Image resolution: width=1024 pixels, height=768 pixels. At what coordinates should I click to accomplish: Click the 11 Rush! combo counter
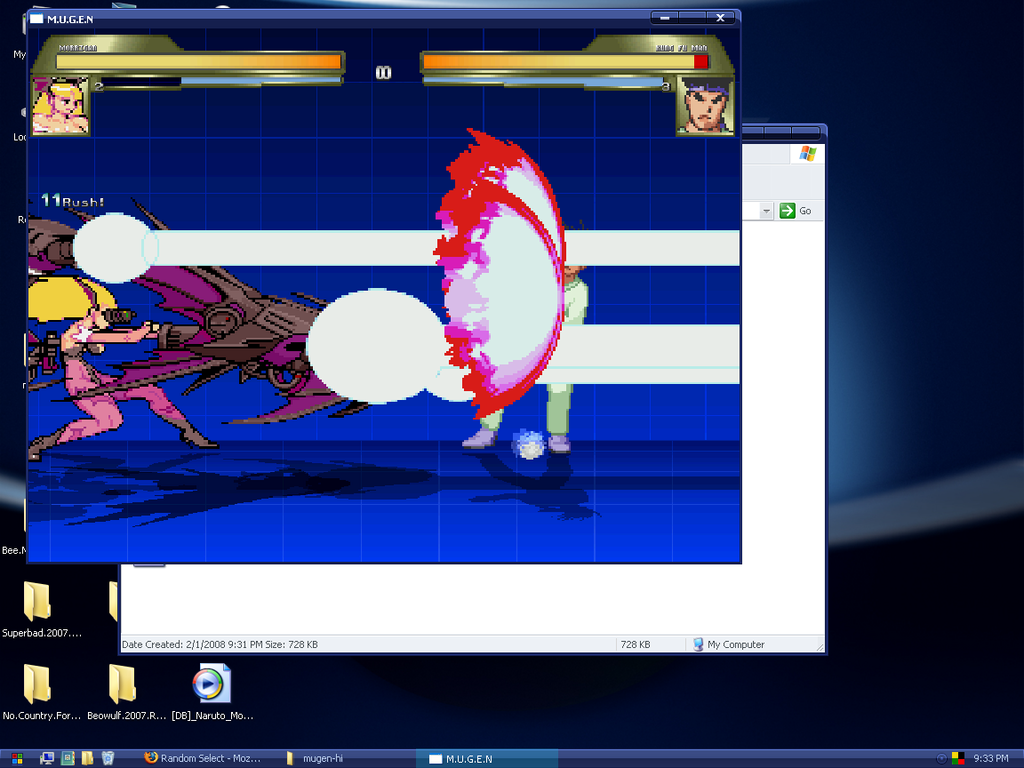pos(72,201)
